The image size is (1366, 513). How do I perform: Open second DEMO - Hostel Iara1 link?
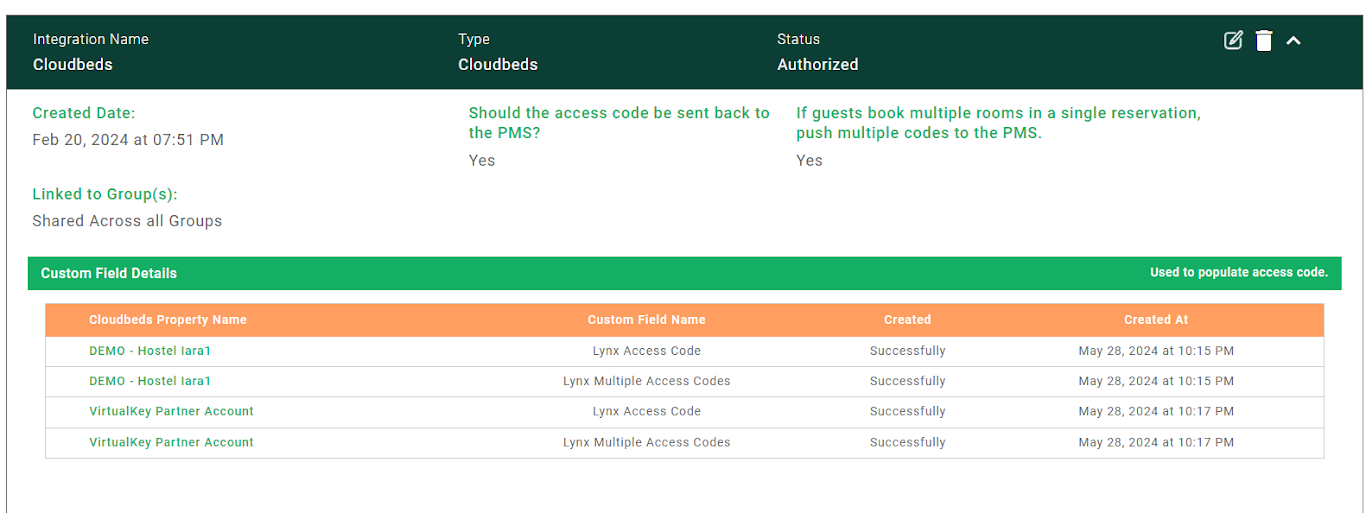pyautogui.click(x=150, y=381)
